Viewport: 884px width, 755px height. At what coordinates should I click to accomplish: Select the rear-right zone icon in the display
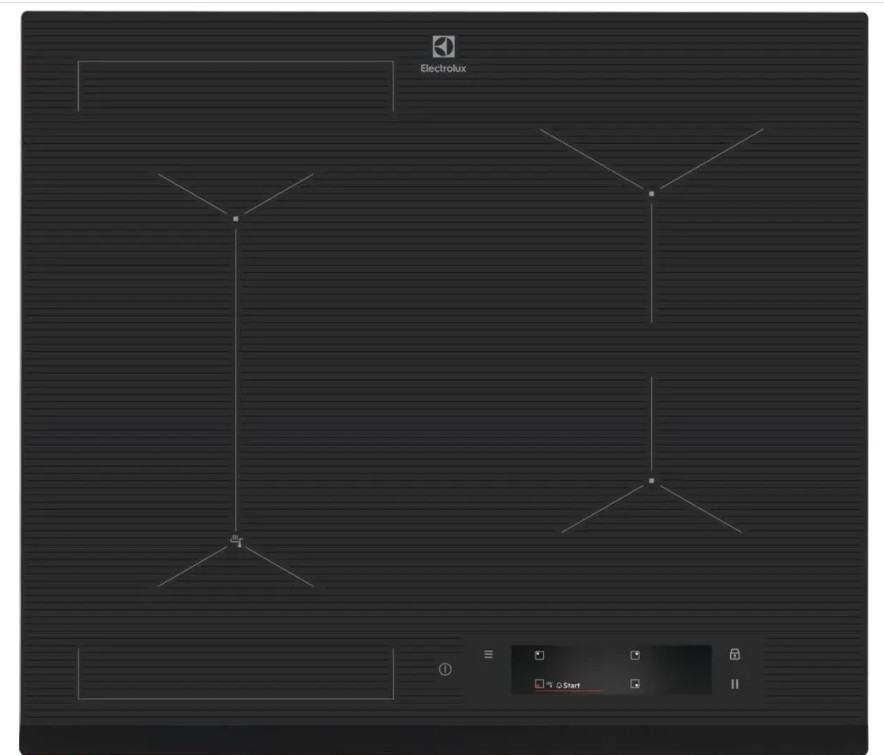tap(634, 656)
